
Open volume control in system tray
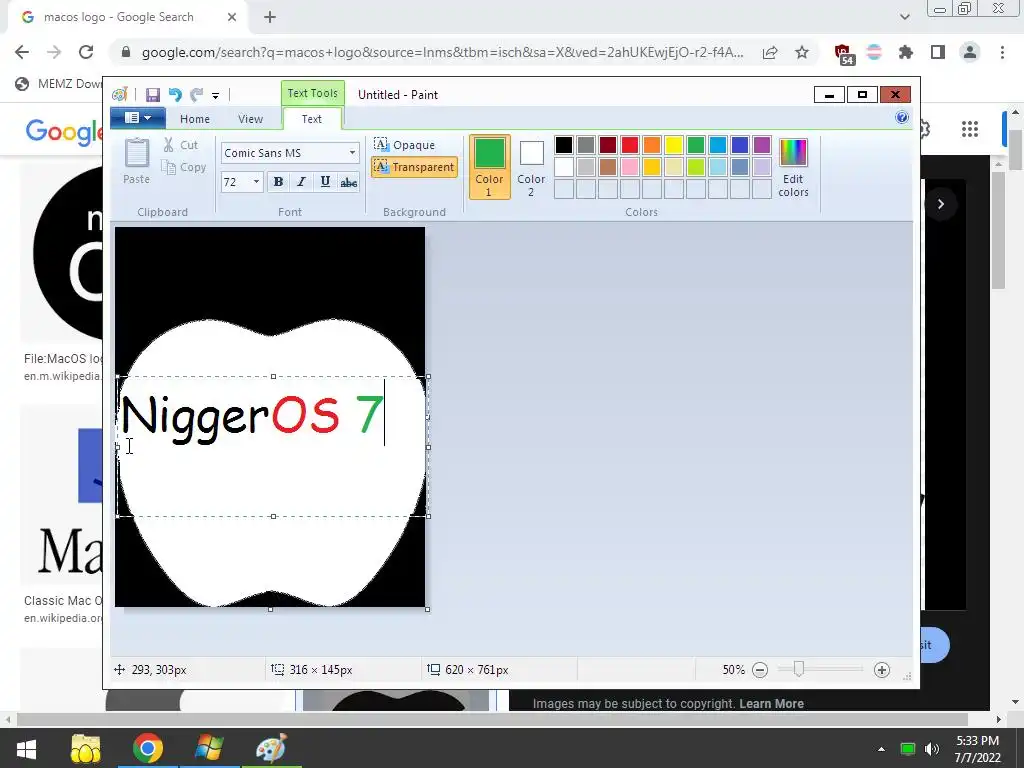tap(931, 749)
